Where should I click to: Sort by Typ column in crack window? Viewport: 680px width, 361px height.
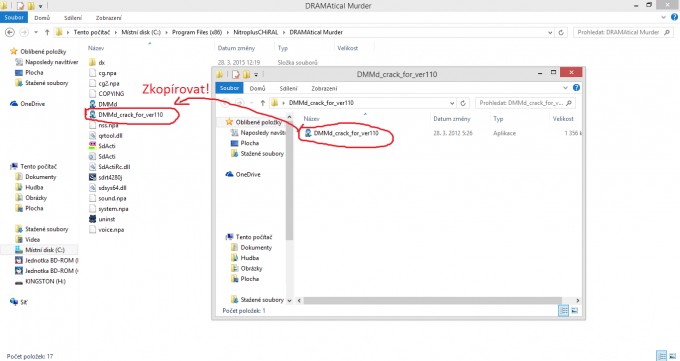pos(498,118)
